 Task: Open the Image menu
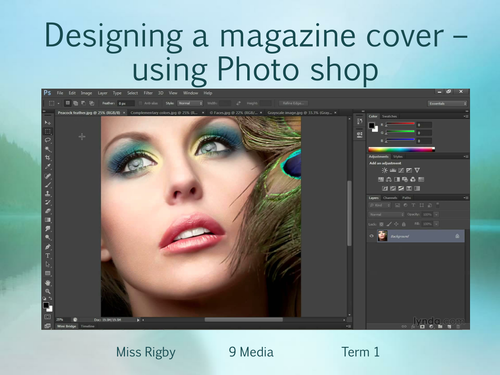(x=86, y=93)
